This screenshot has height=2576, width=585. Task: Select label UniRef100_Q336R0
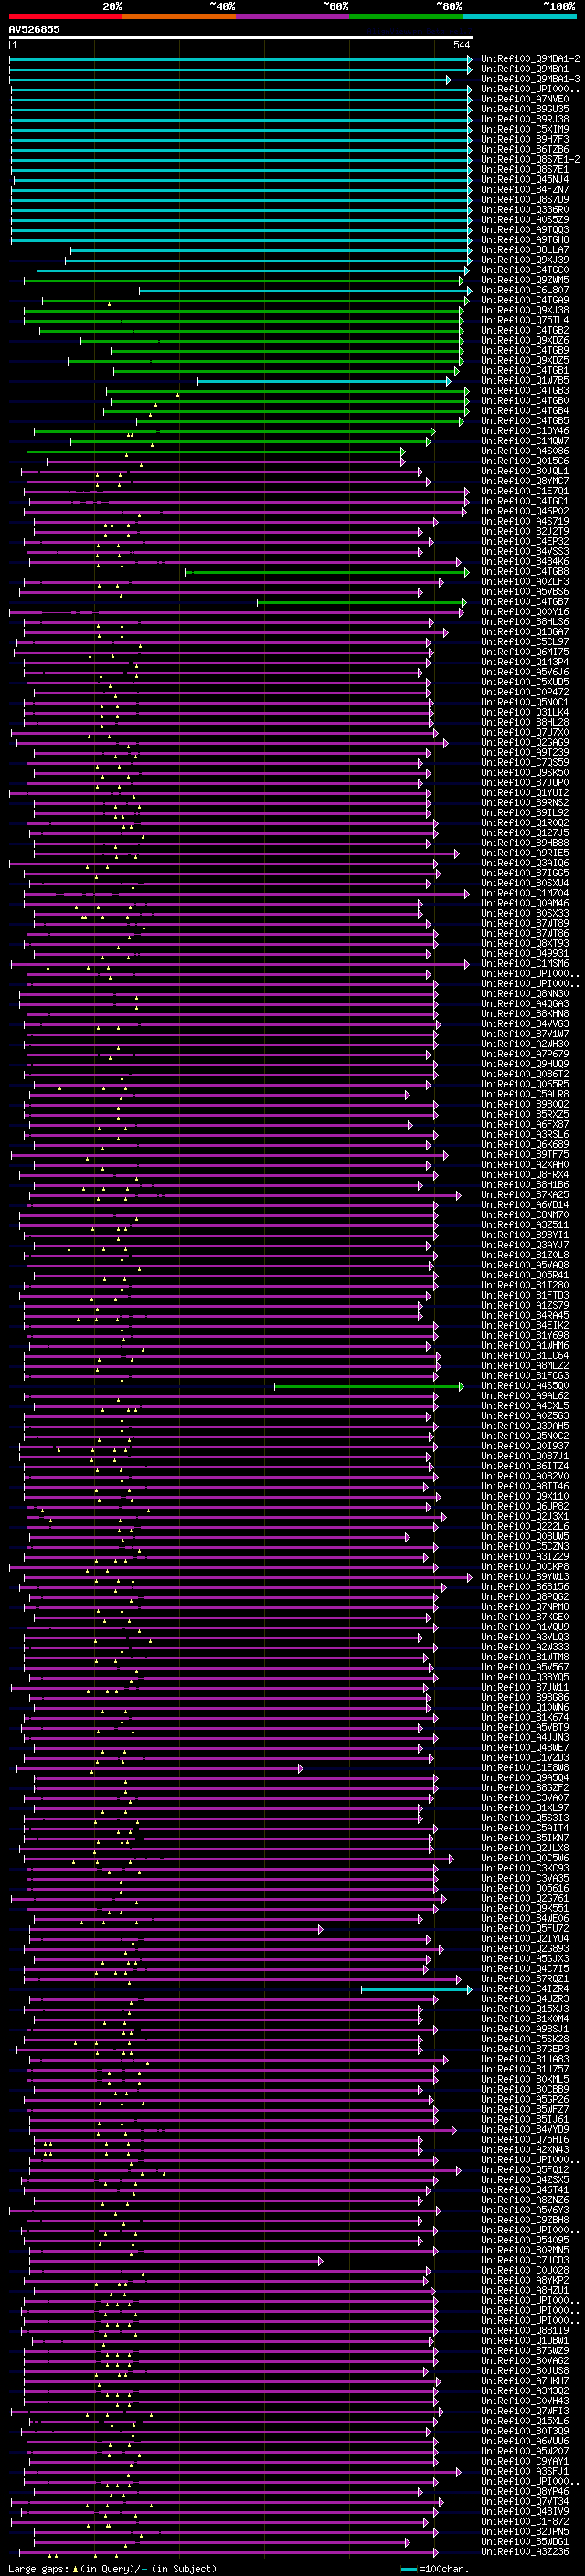point(525,210)
